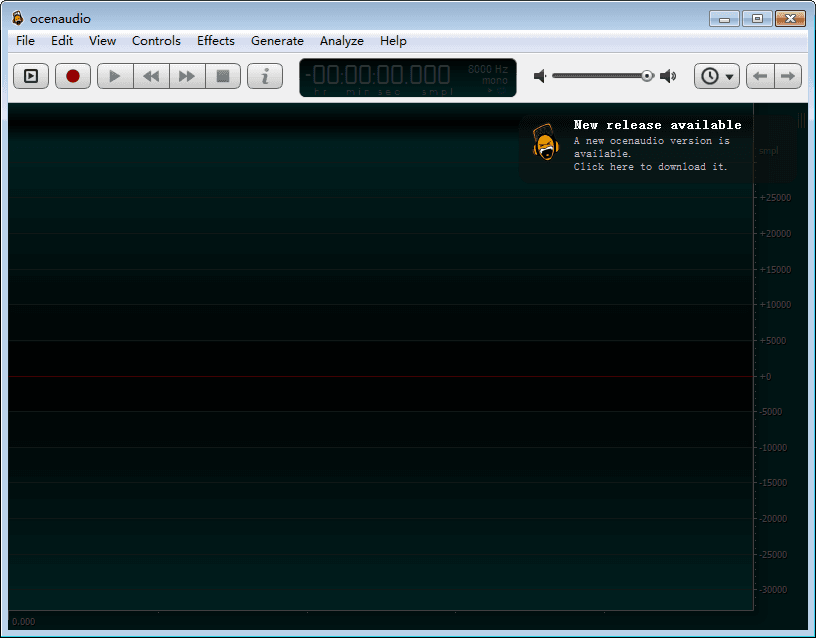Stop playback with the Stop button

[x=223, y=76]
